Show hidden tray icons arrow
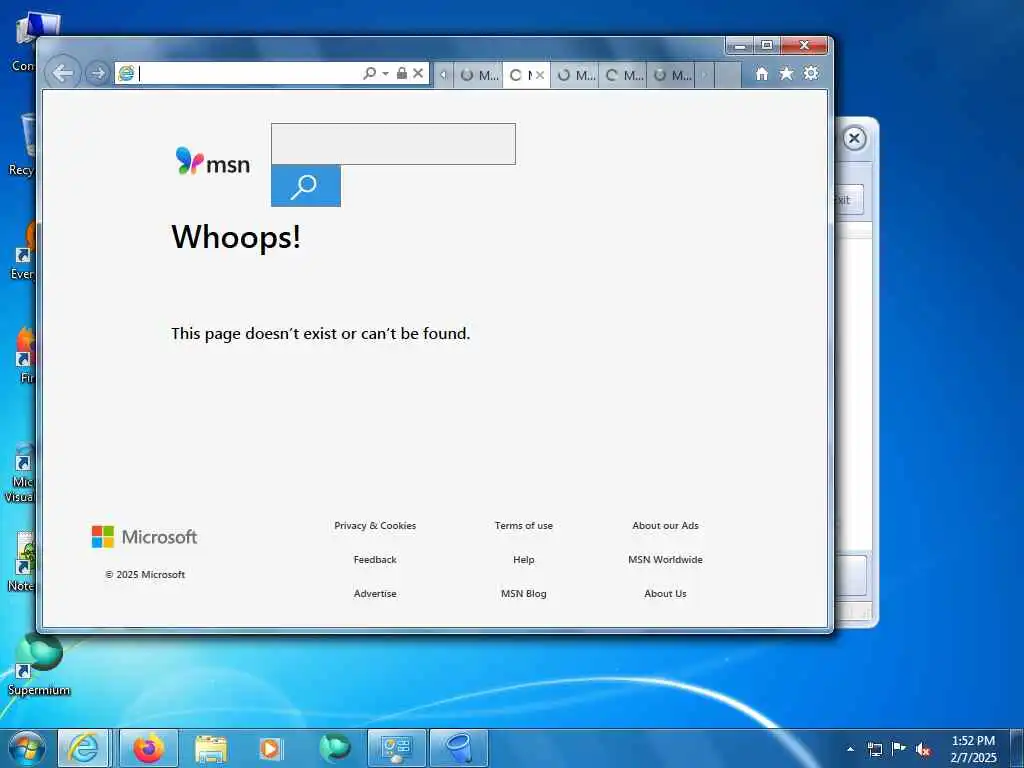The height and width of the screenshot is (768, 1024). 850,749
